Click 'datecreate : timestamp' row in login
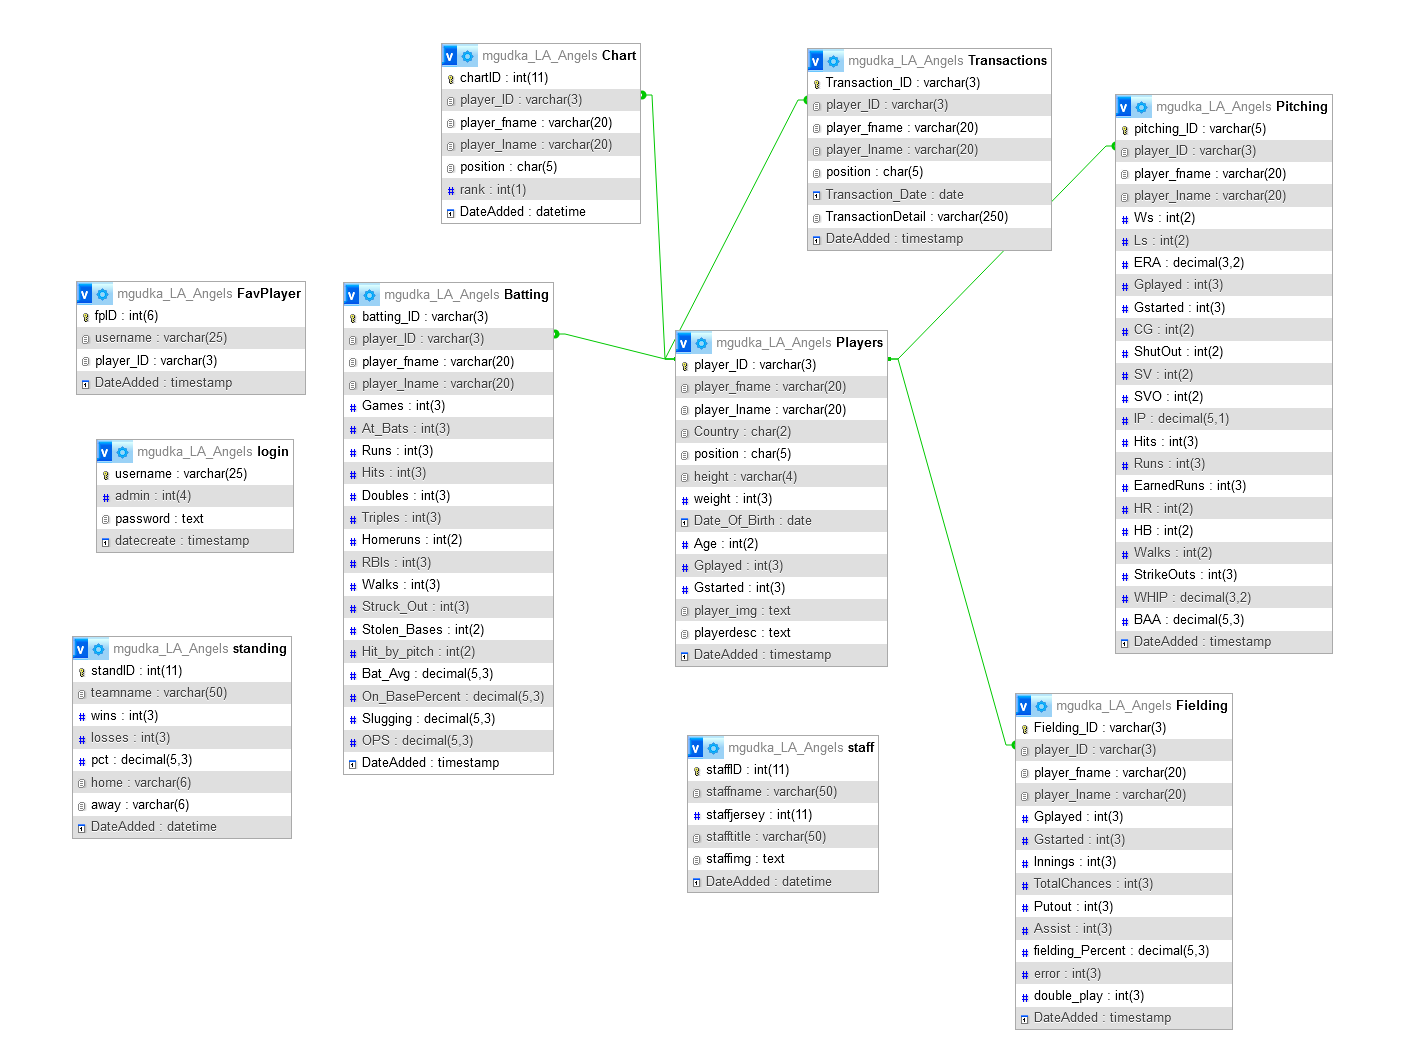Viewport: 1401px width, 1064px height. pyautogui.click(x=195, y=541)
